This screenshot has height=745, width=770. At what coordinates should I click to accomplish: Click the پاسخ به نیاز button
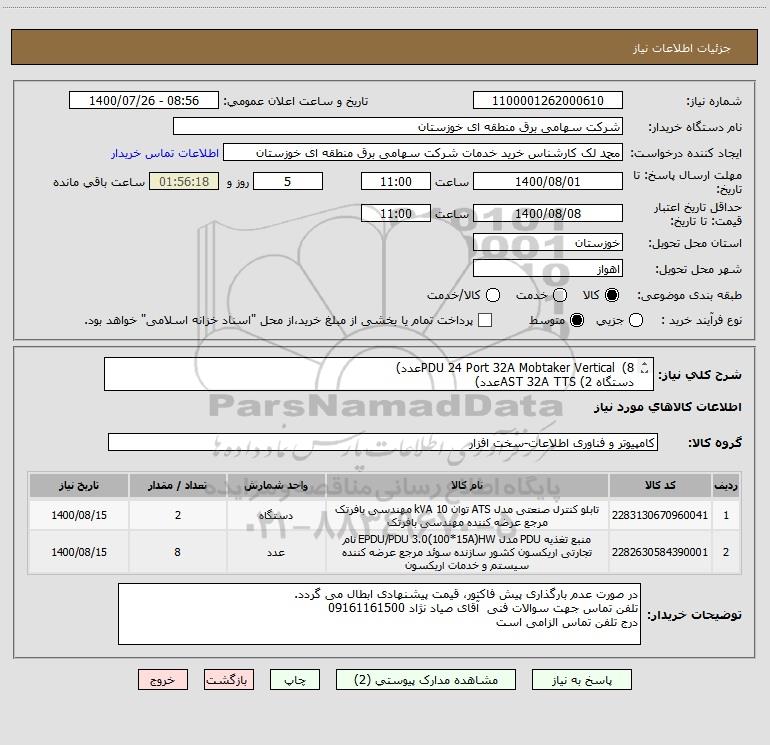pyautogui.click(x=581, y=680)
